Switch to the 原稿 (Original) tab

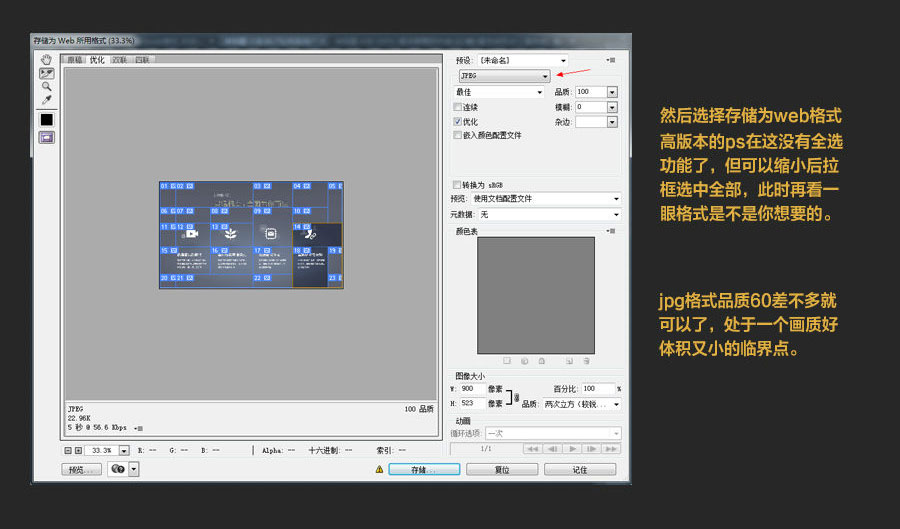[x=75, y=60]
